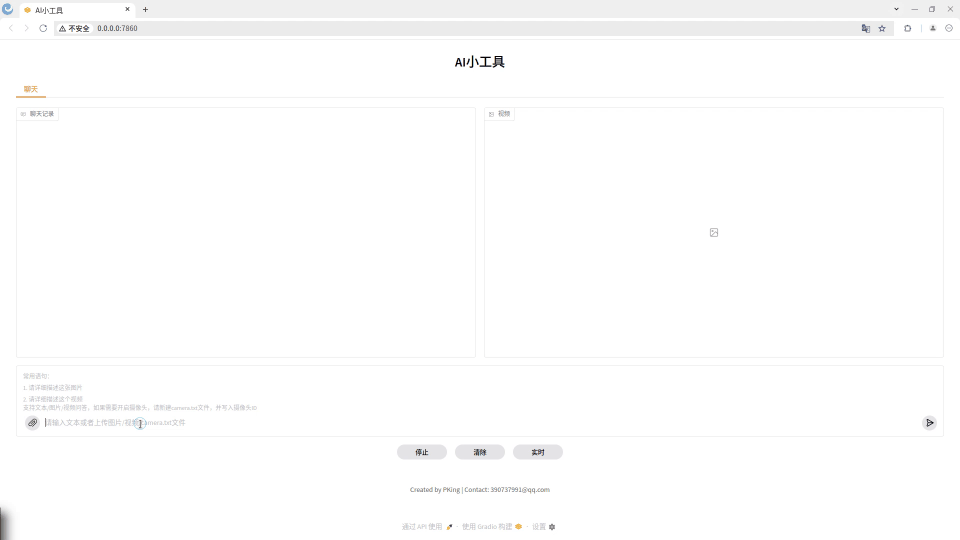
Task: Click the image placeholder icon in video panel
Action: [714, 233]
